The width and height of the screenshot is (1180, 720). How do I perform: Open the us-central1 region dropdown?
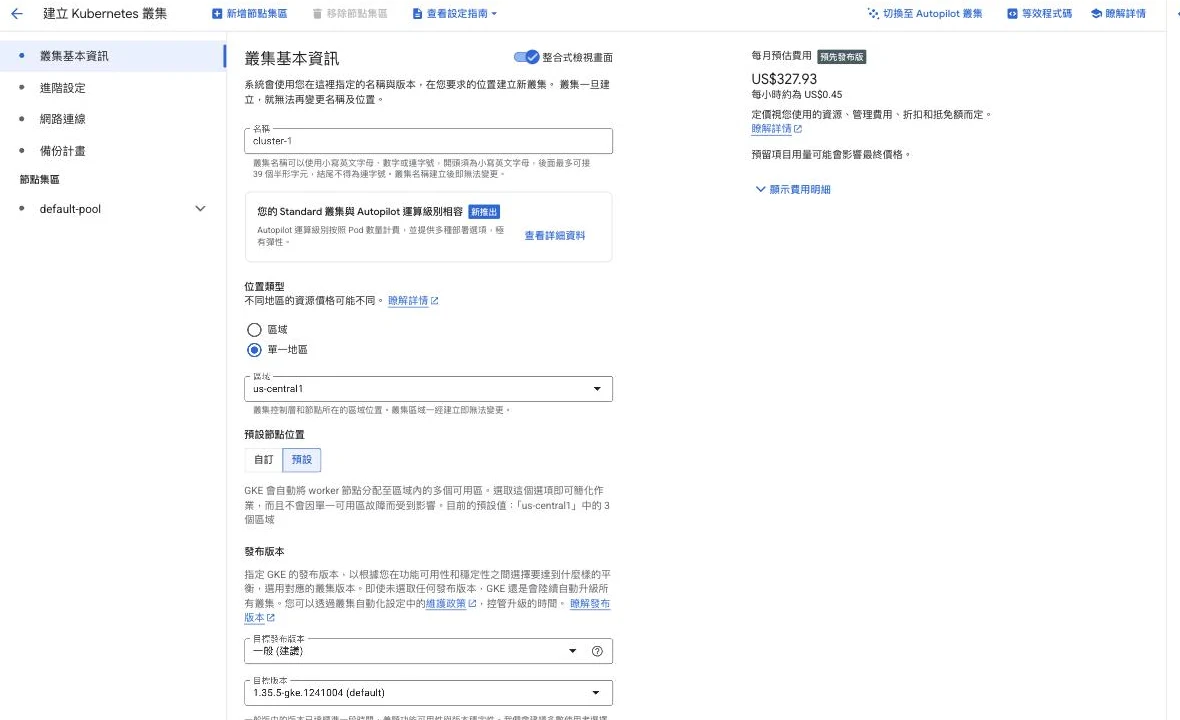click(428, 389)
